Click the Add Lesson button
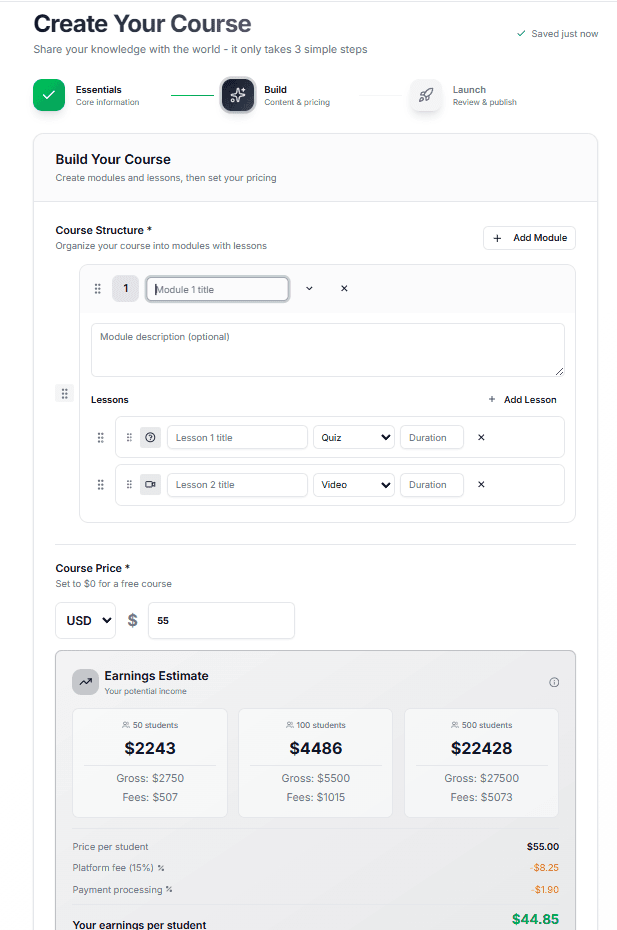The image size is (617, 930). pos(522,400)
